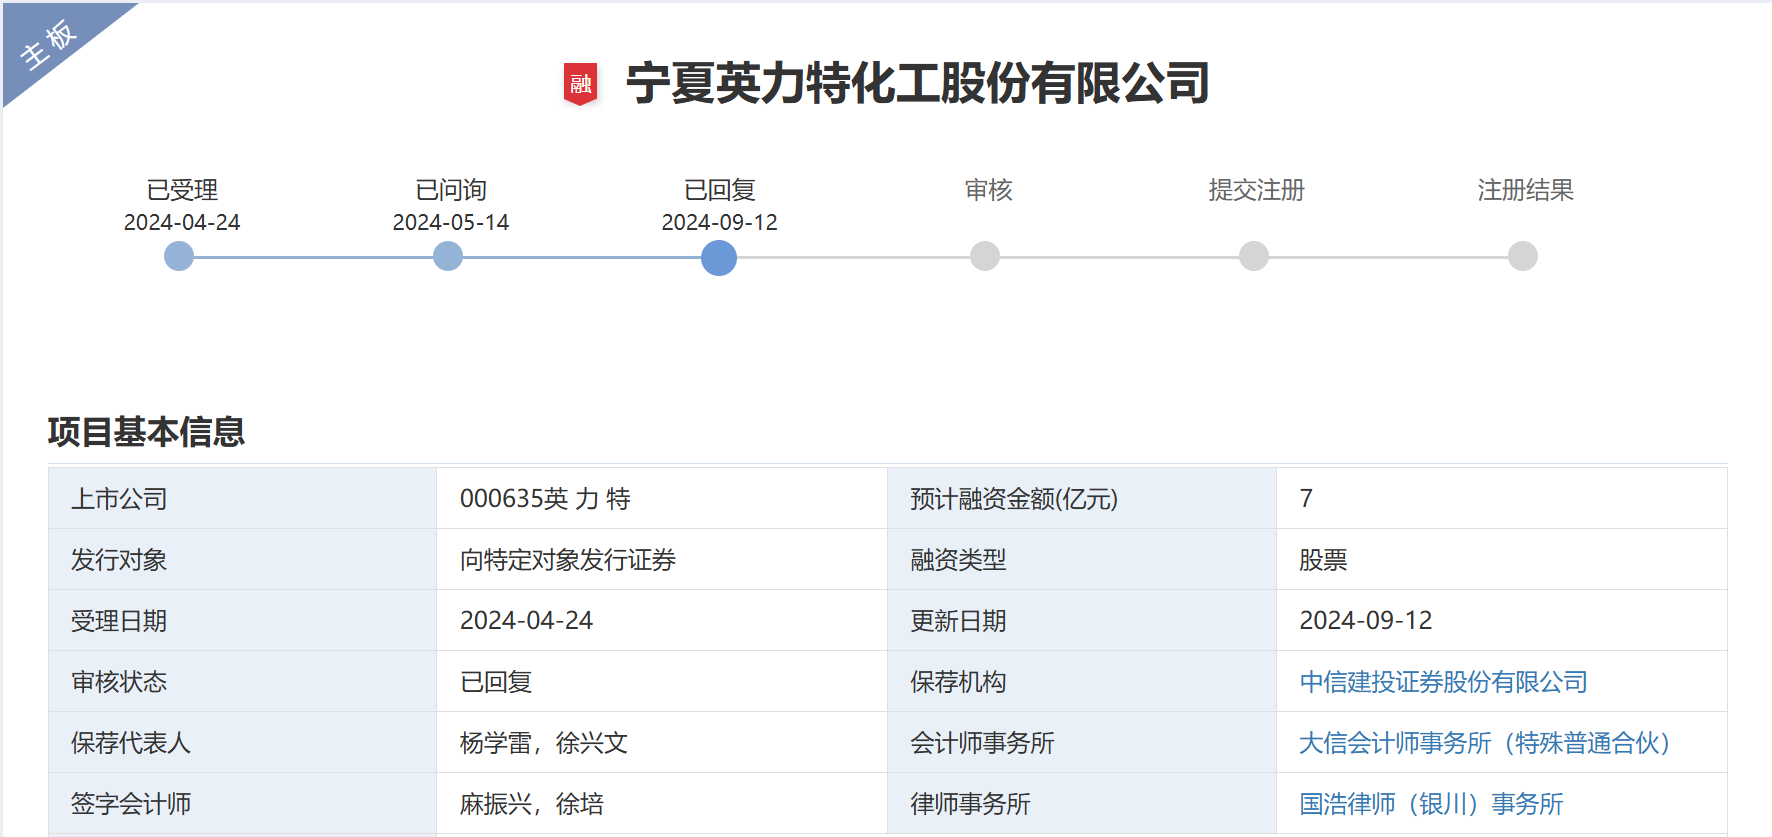The image size is (1772, 837).
Task: Click the company title 宁夏英力特化工股份有限公司
Action: coord(918,83)
